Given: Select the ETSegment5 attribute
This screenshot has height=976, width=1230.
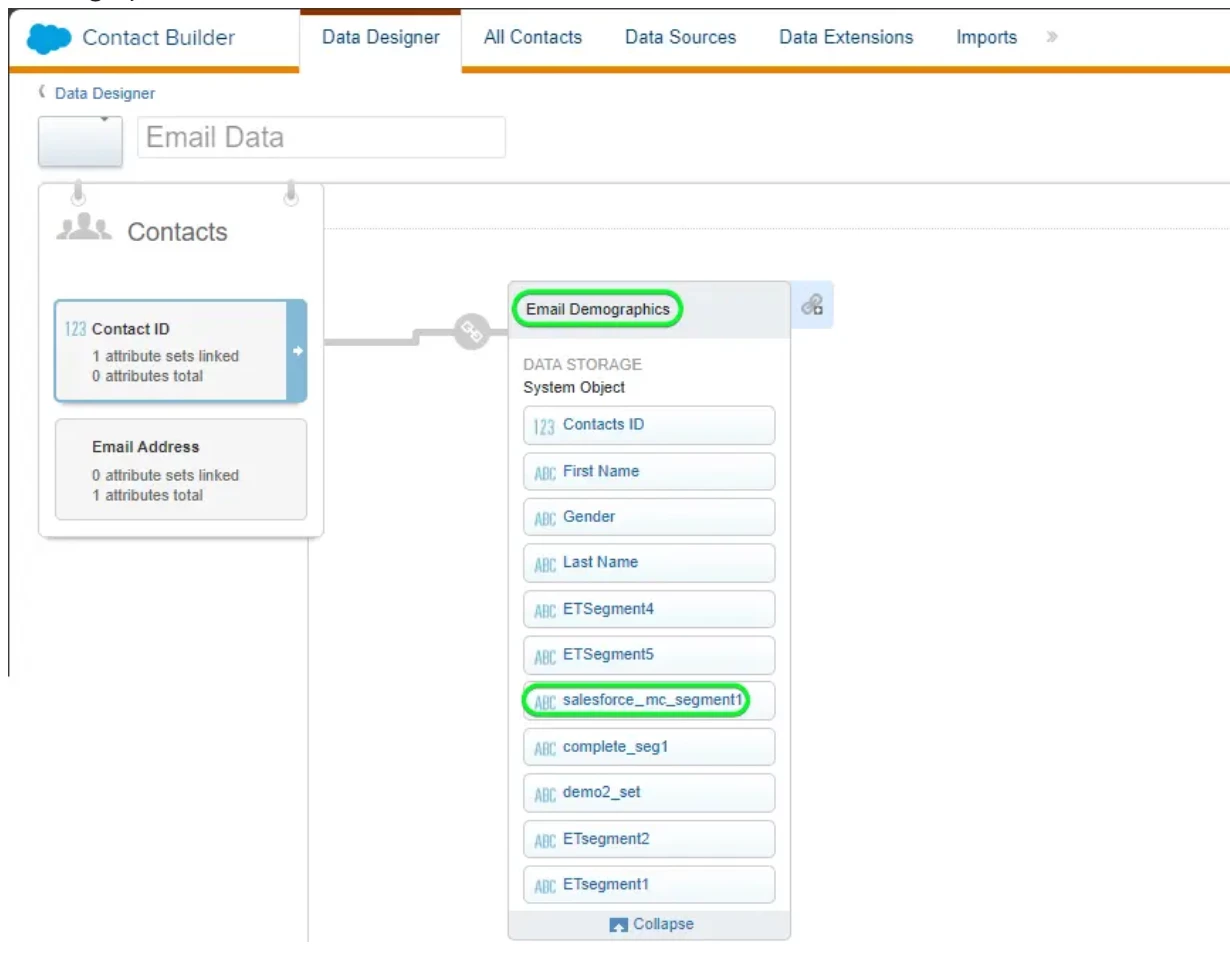Looking at the screenshot, I should point(649,655).
